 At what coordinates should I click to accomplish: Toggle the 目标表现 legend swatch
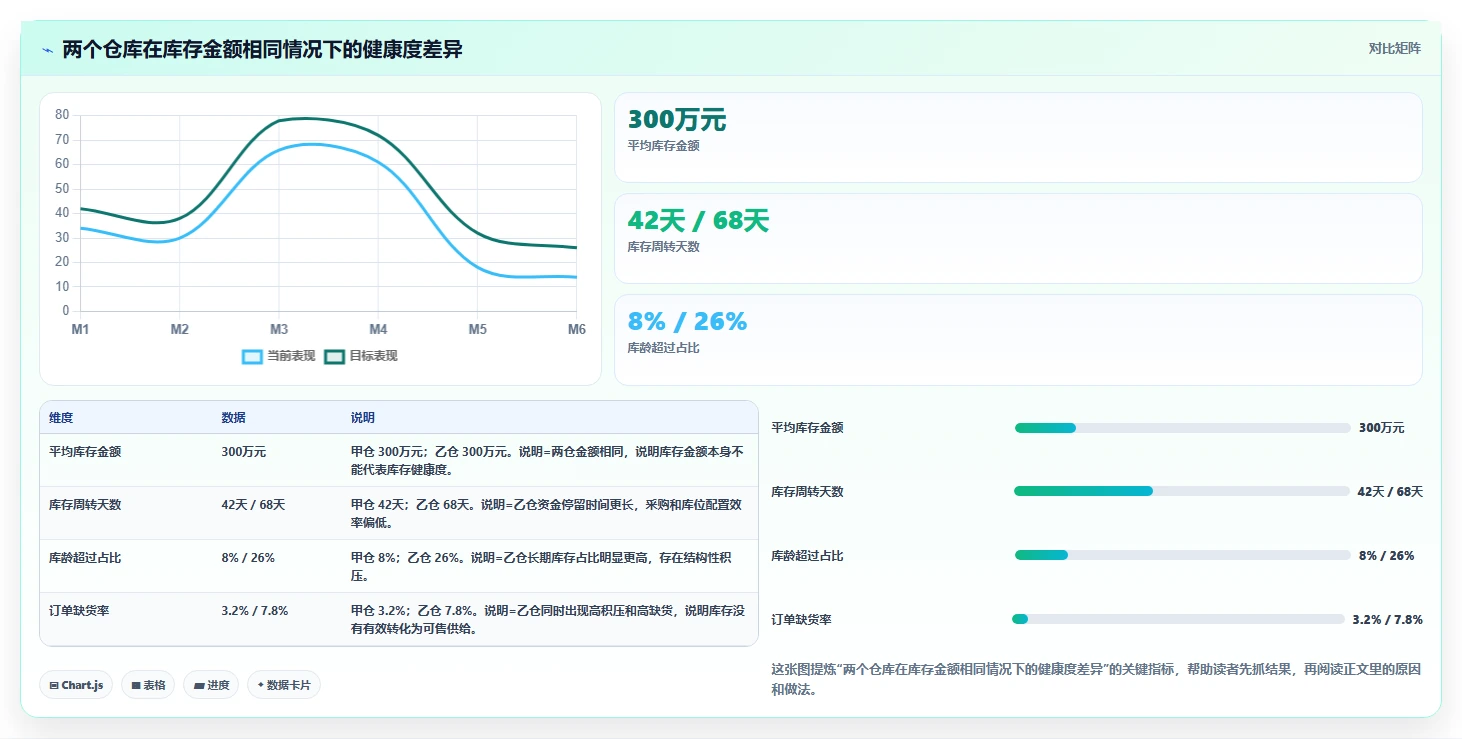(334, 356)
